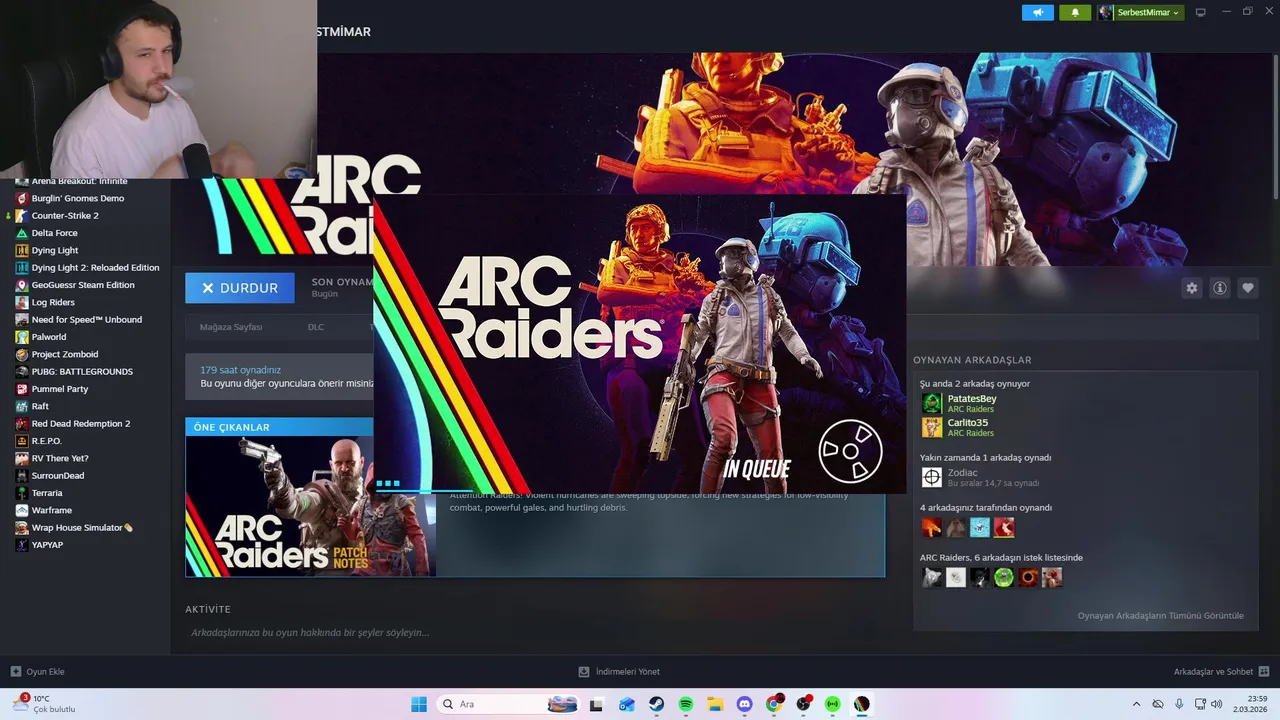Select Red Dead Redemption 2
This screenshot has width=1280, height=720.
80,423
